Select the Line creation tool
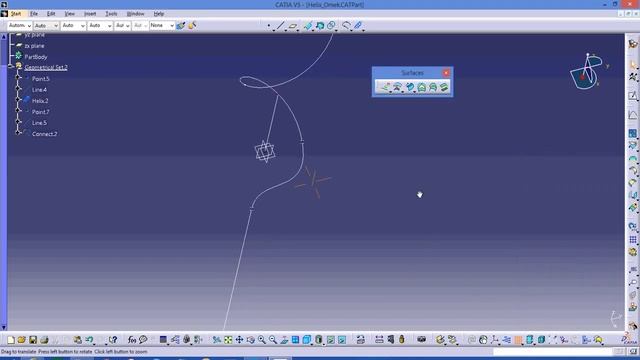 280,26
